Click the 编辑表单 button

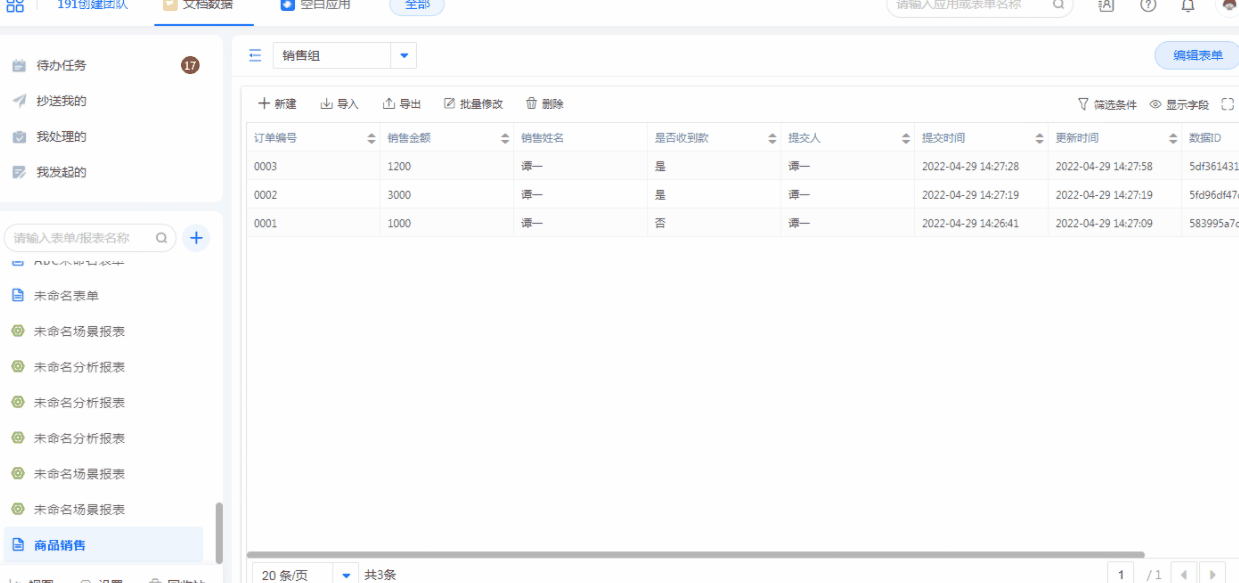[1197, 56]
